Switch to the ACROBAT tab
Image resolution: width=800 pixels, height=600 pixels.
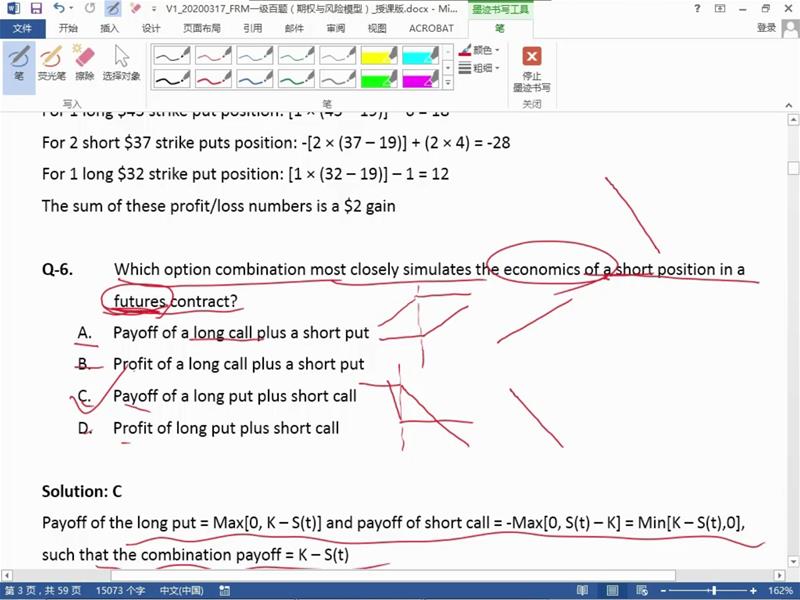(431, 29)
